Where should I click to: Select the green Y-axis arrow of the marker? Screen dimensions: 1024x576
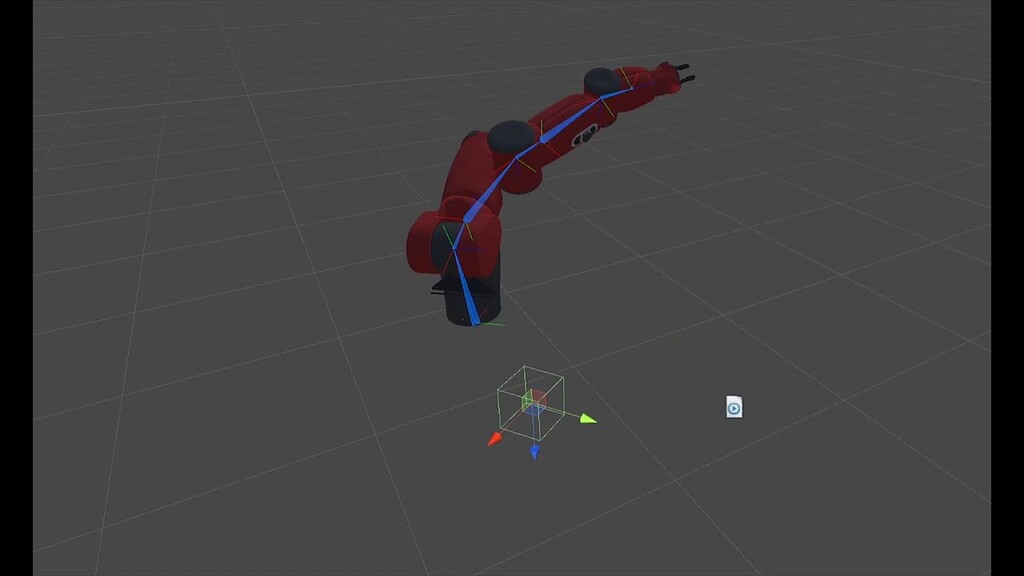pos(589,419)
